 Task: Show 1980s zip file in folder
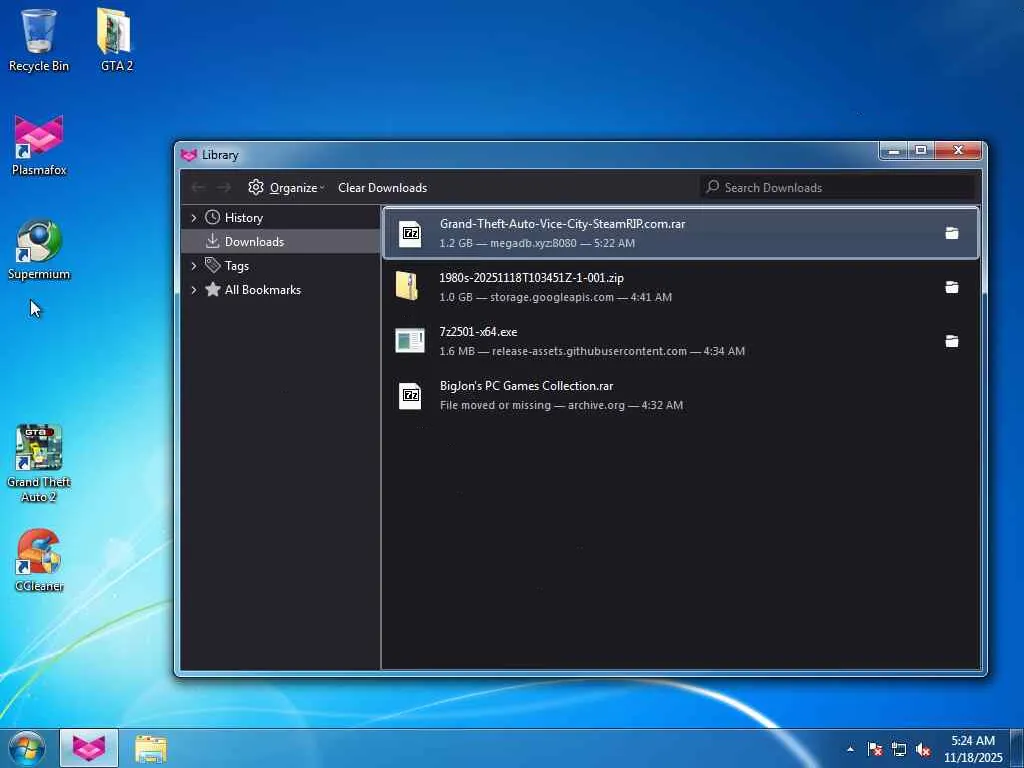(x=952, y=287)
